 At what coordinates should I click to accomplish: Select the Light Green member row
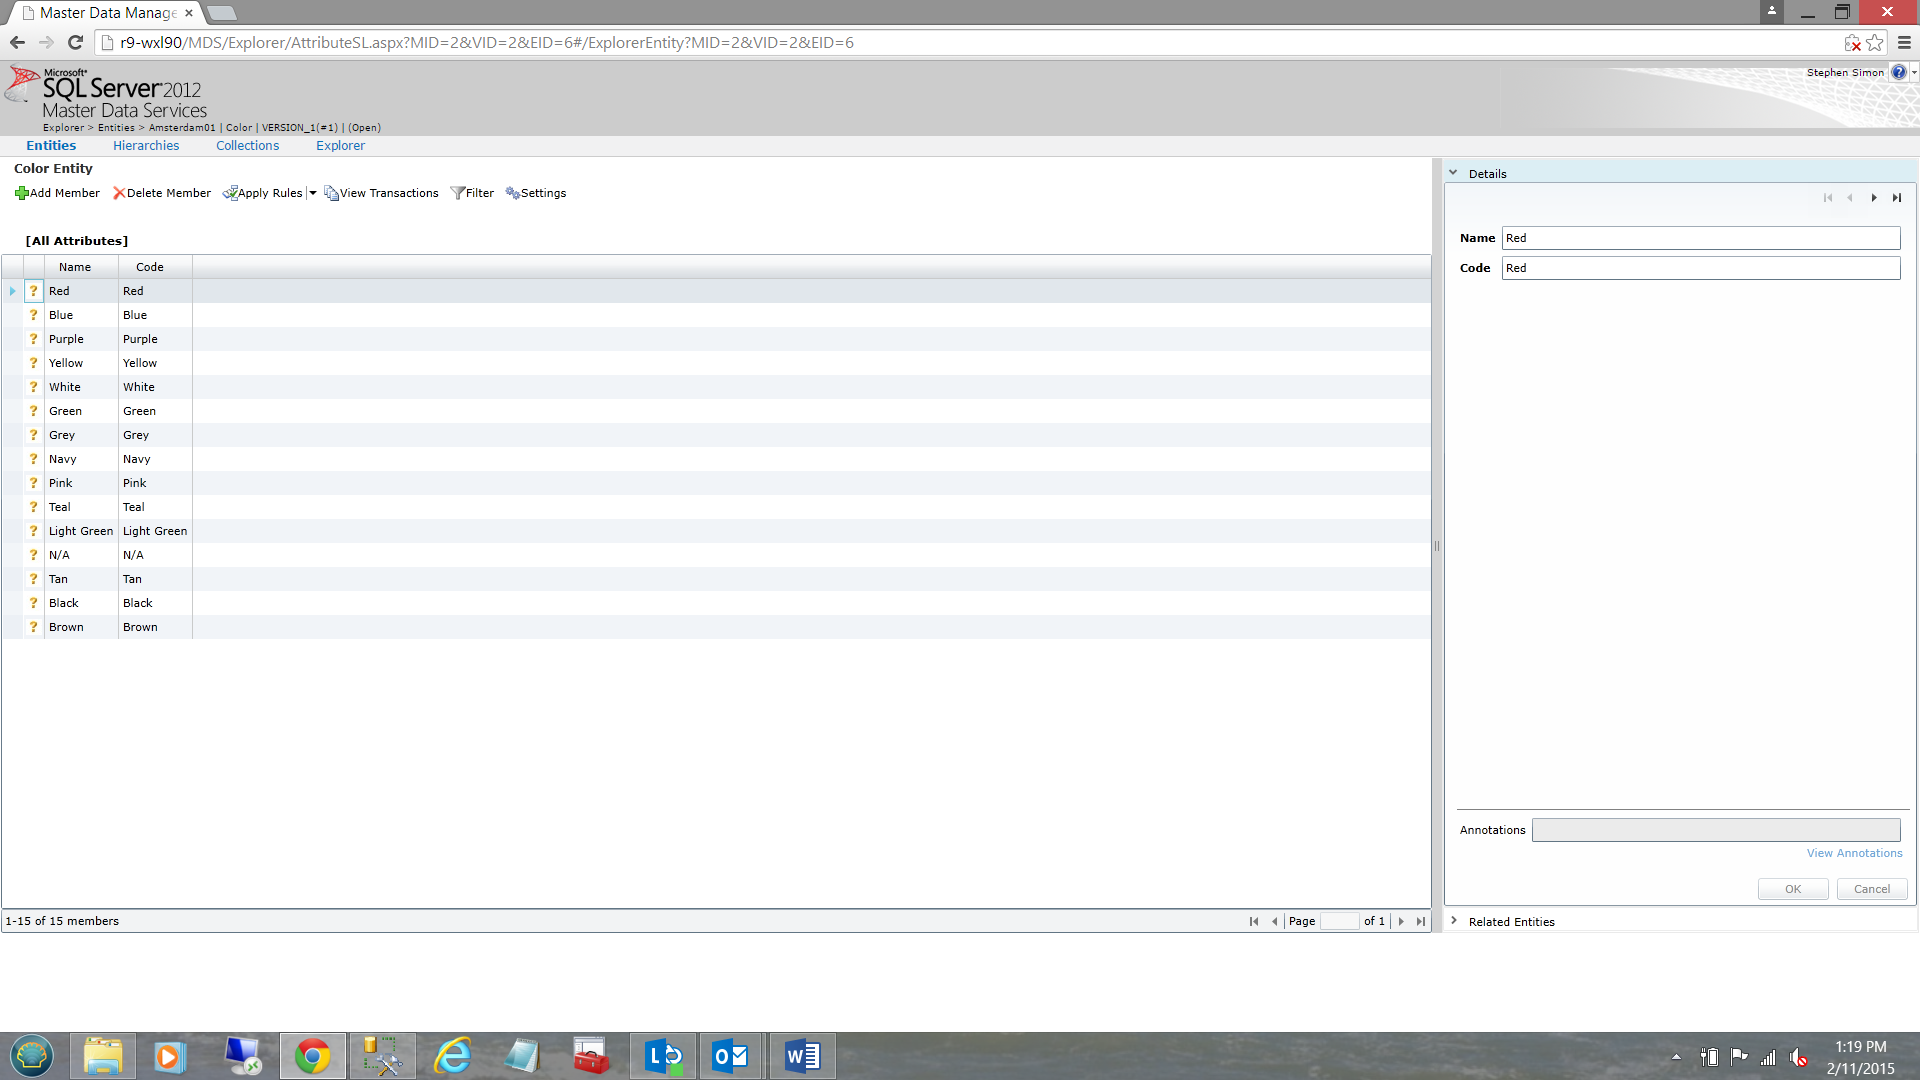pos(81,531)
